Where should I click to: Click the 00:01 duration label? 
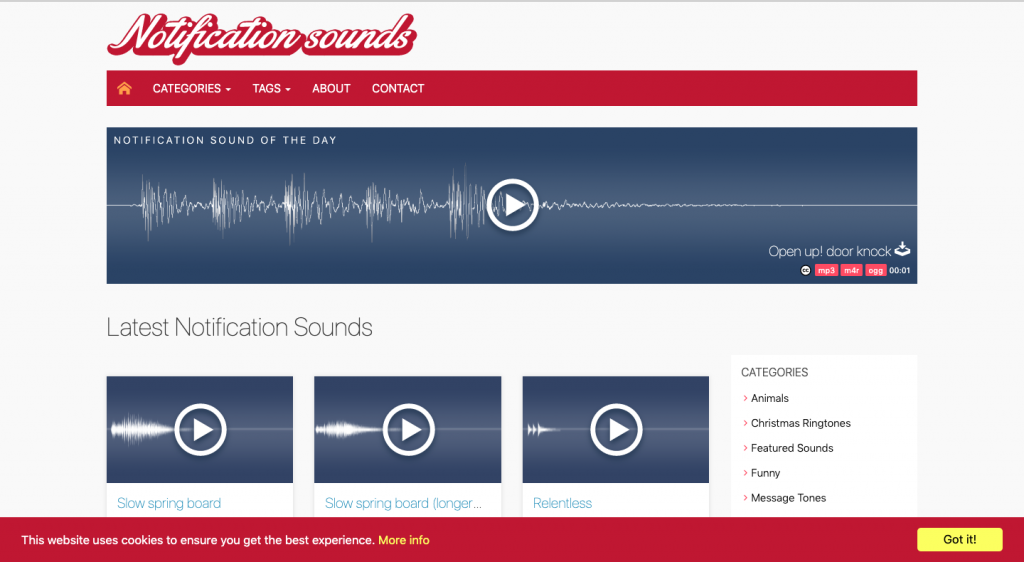(899, 270)
